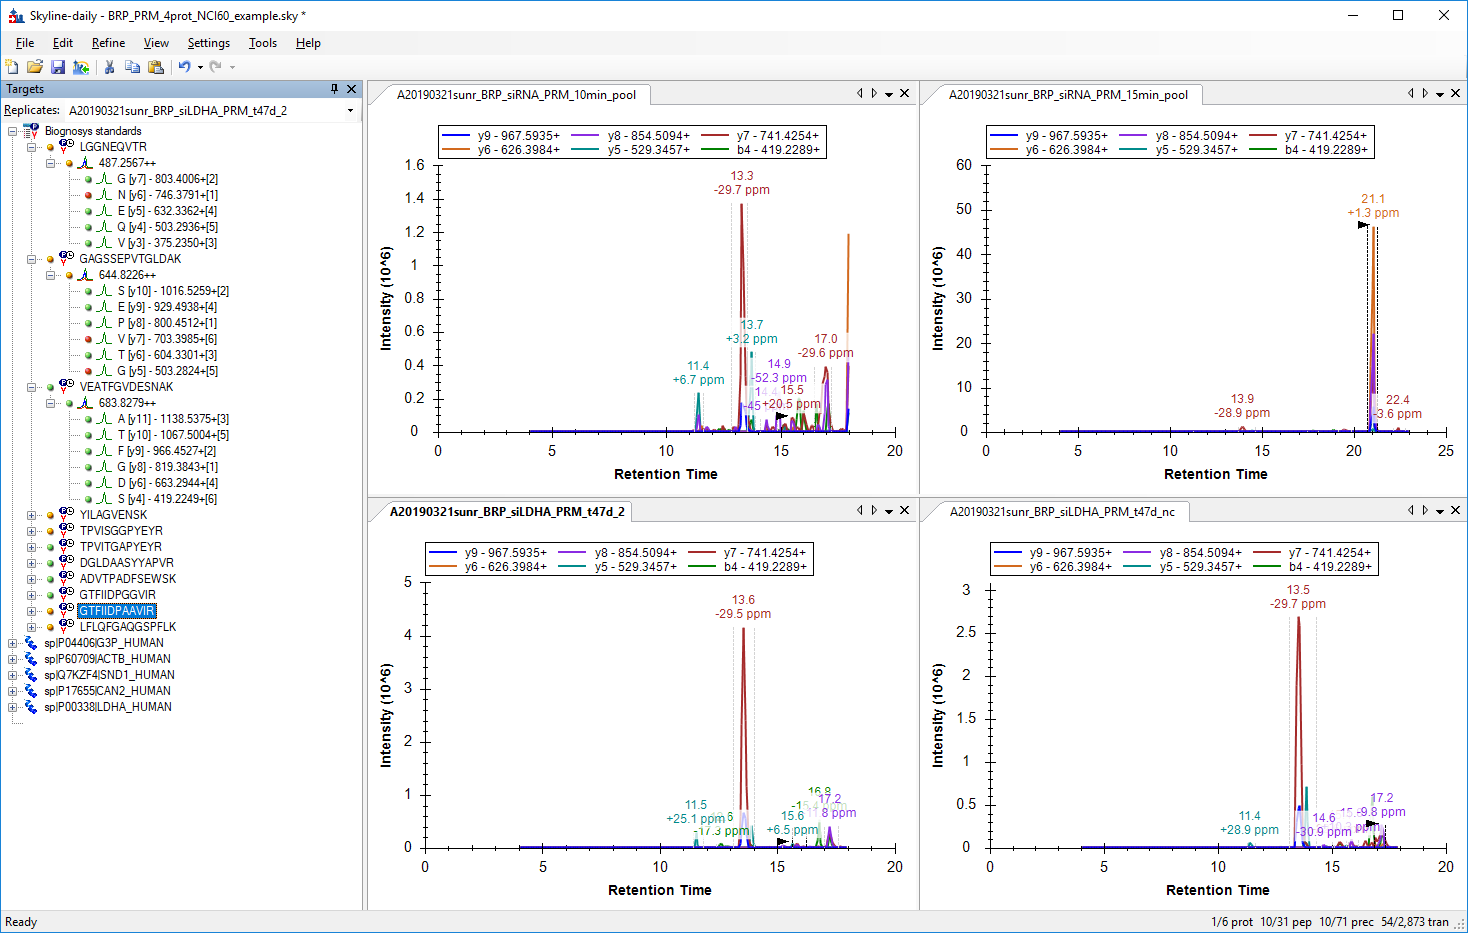
Task: Pin the Targets panel with pushpin
Action: (x=335, y=89)
